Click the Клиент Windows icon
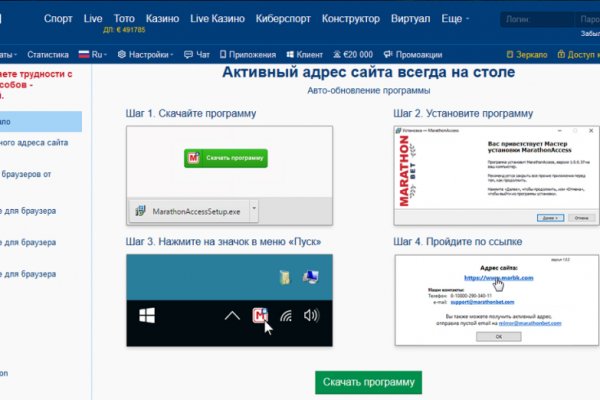600x400 pixels. coord(290,55)
